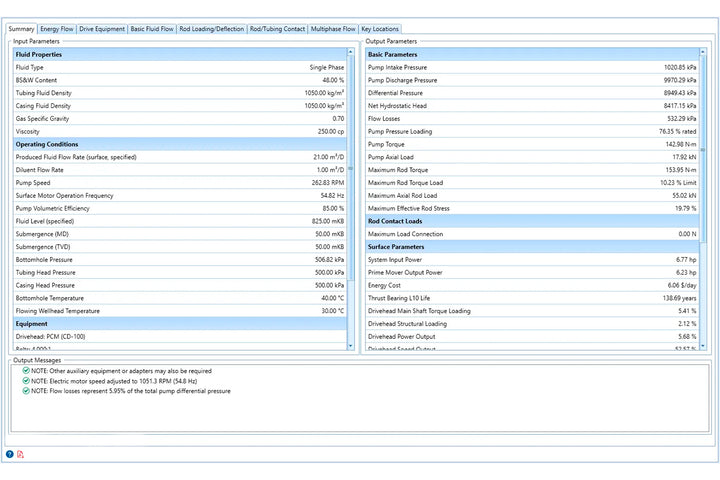This screenshot has height=480, width=720.
Task: Open the Drive Equipment tab
Action: (x=102, y=29)
